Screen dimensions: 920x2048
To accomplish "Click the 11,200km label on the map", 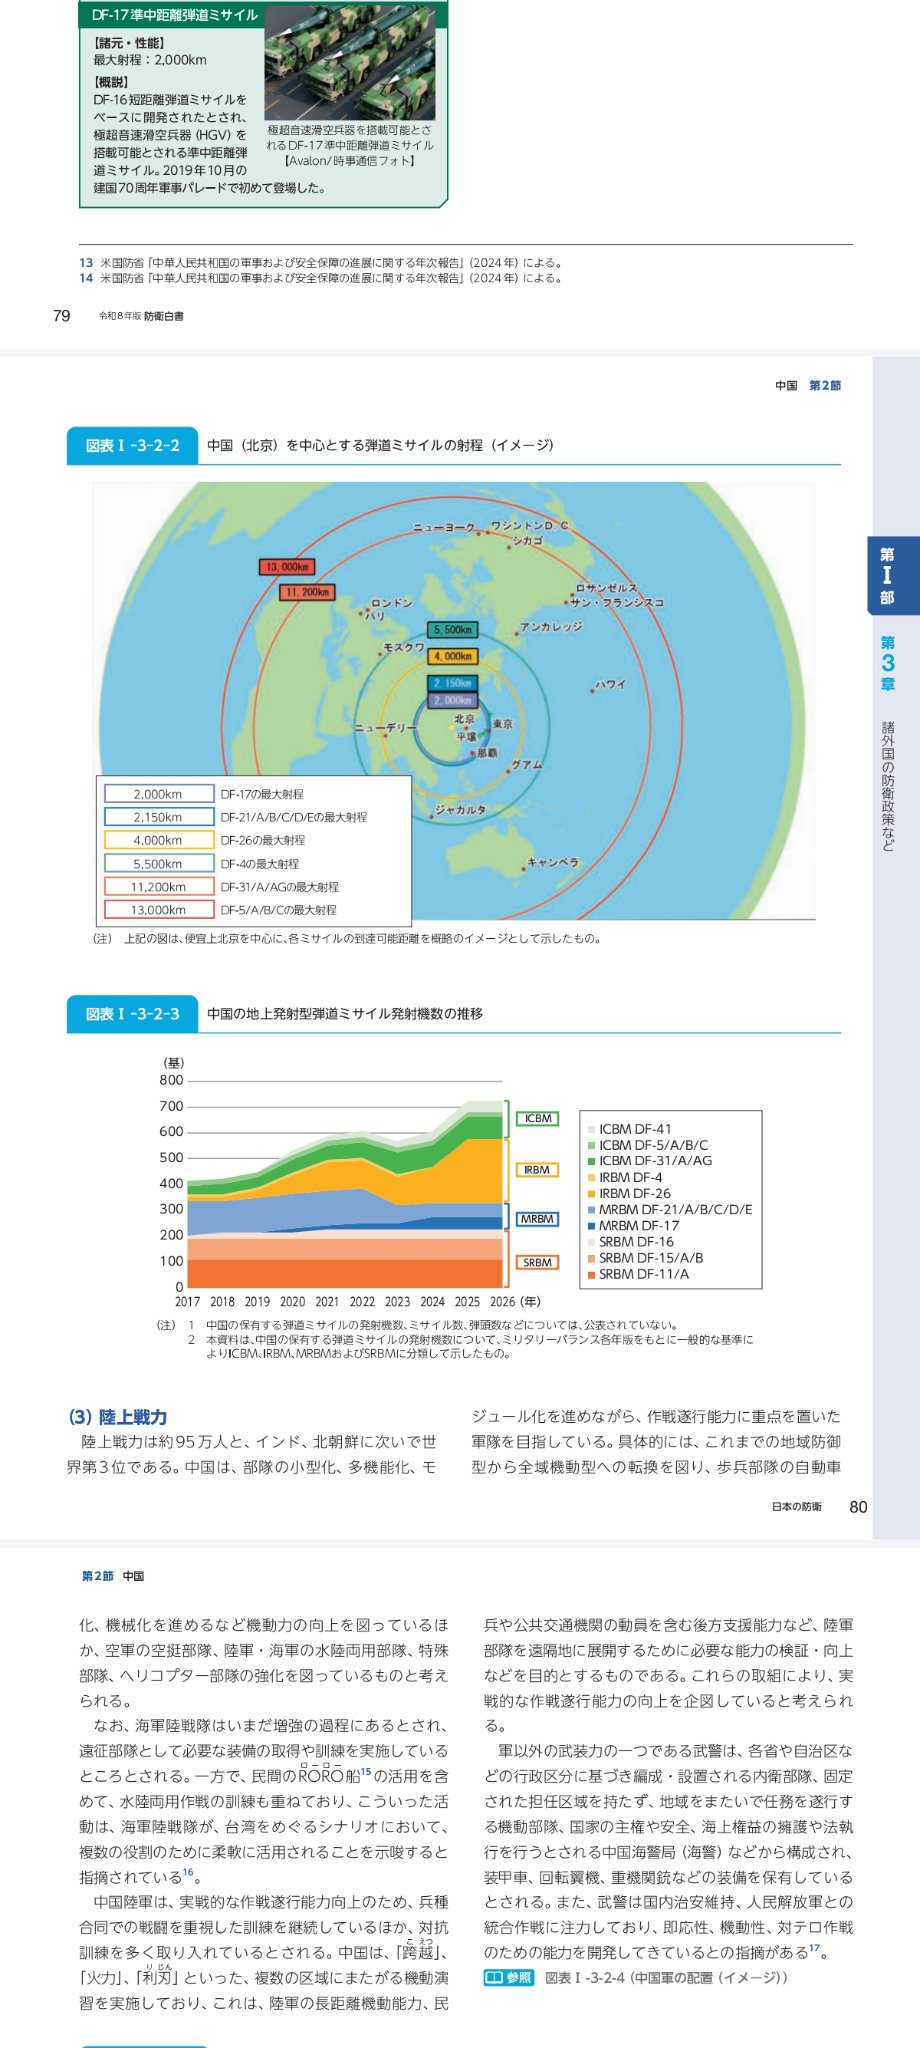I will click(307, 592).
